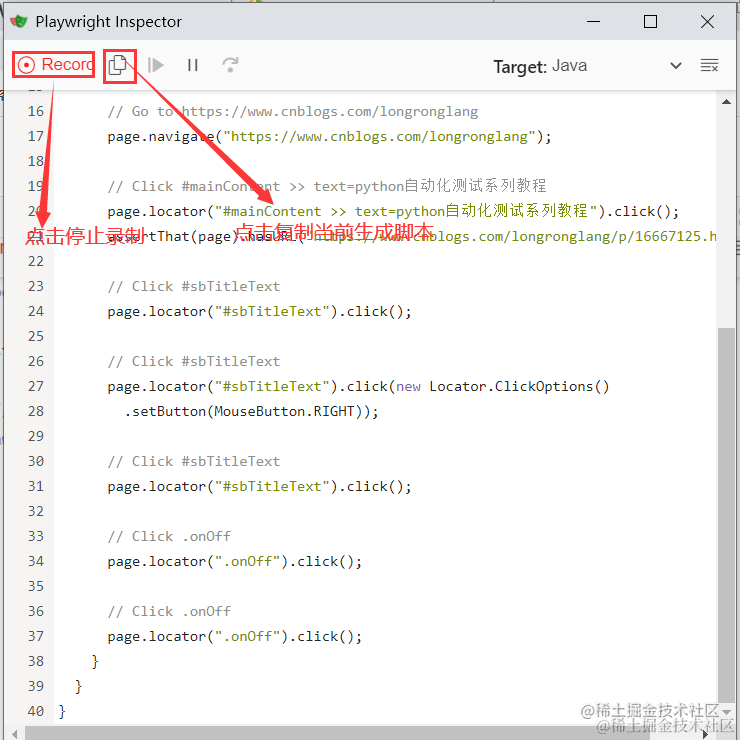Click comment "// Click #sbTitleText" on line 26
Image resolution: width=740 pixels, height=740 pixels.
[x=193, y=362]
